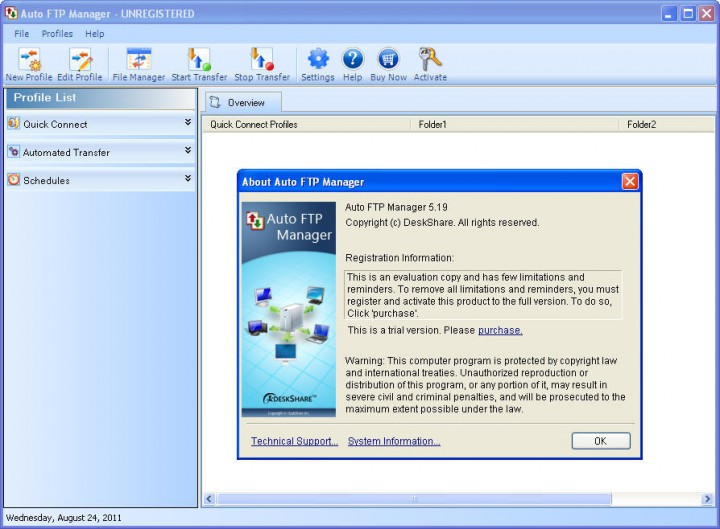720x529 pixels.
Task: Click the scrollbar right arrow
Action: point(707,499)
